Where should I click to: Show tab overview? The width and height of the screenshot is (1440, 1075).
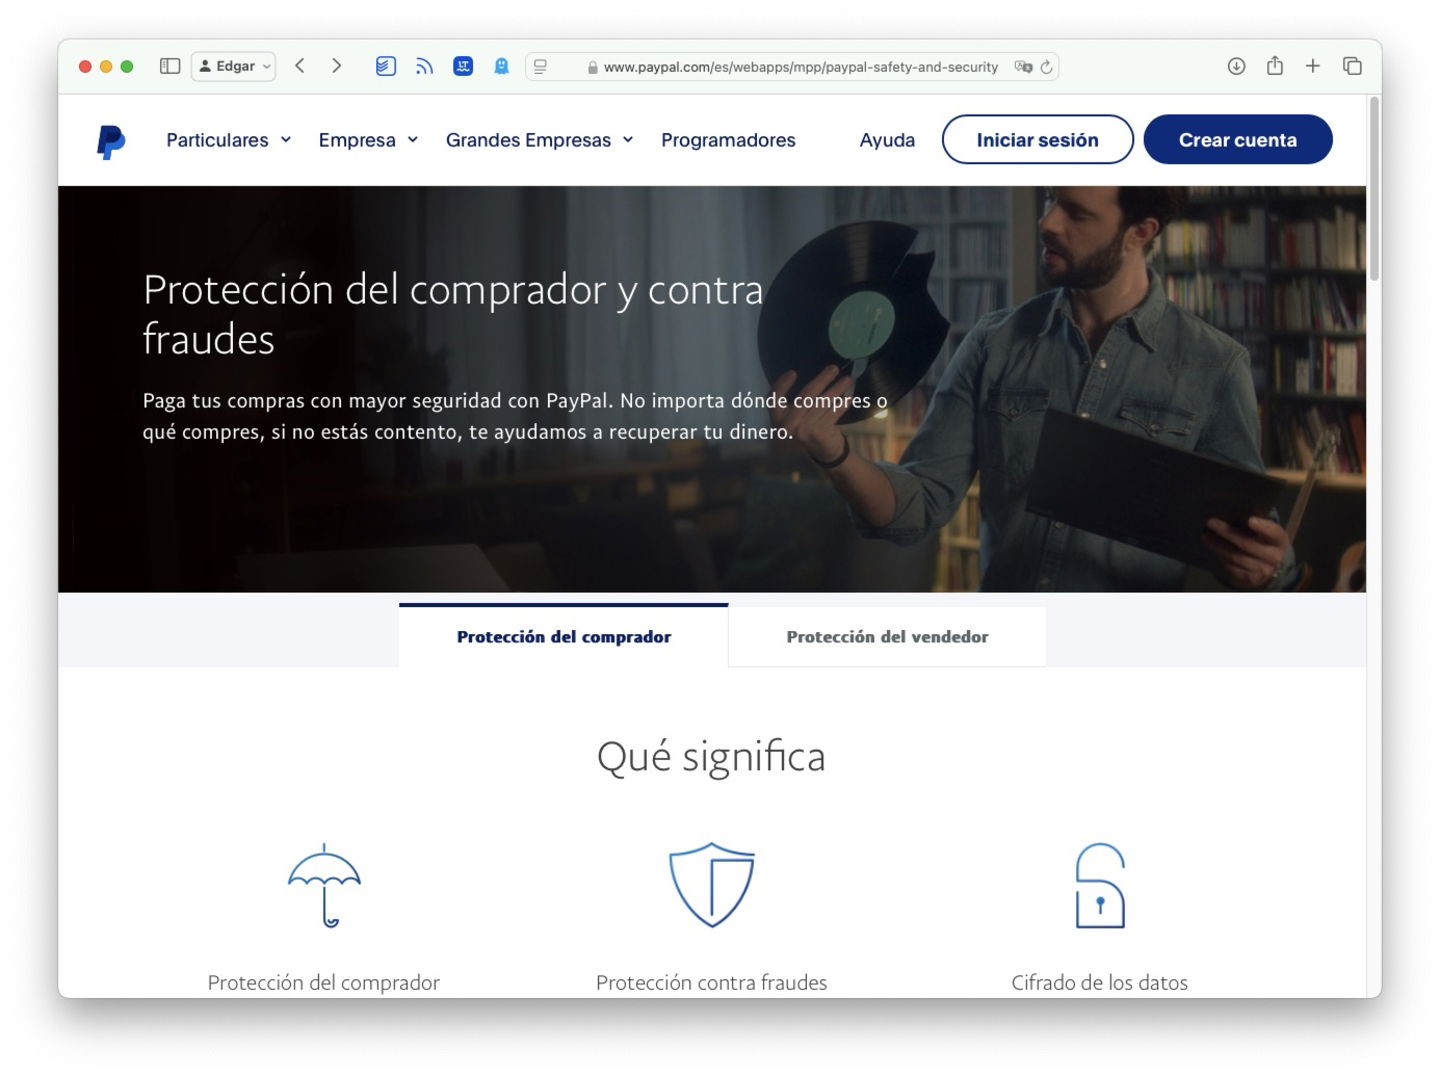(1352, 66)
